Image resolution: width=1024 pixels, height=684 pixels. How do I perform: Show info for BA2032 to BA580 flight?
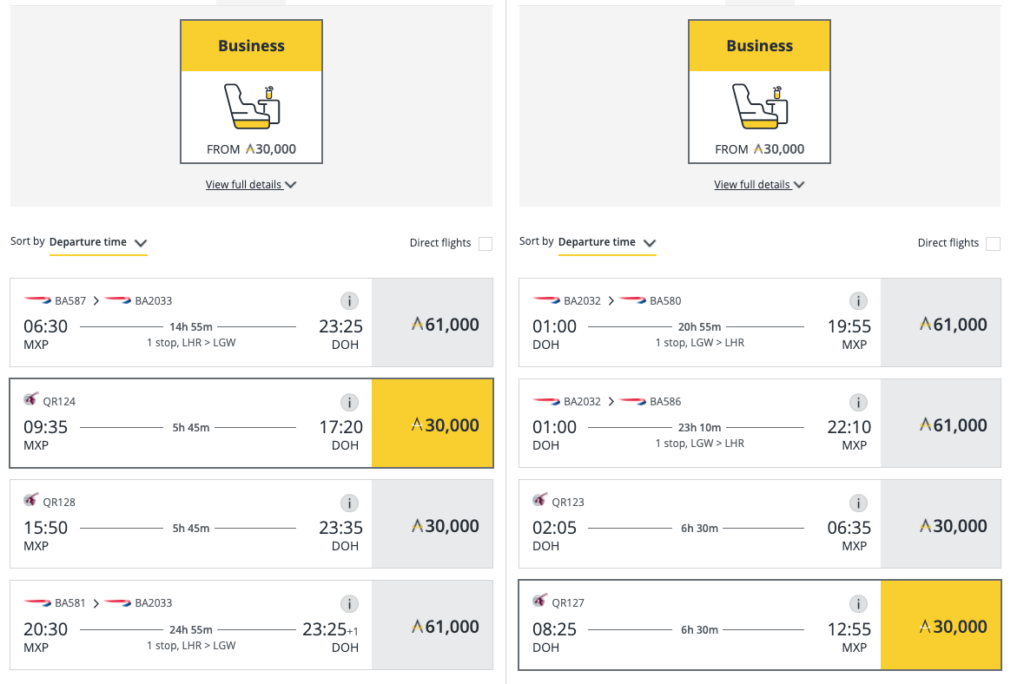[858, 301]
